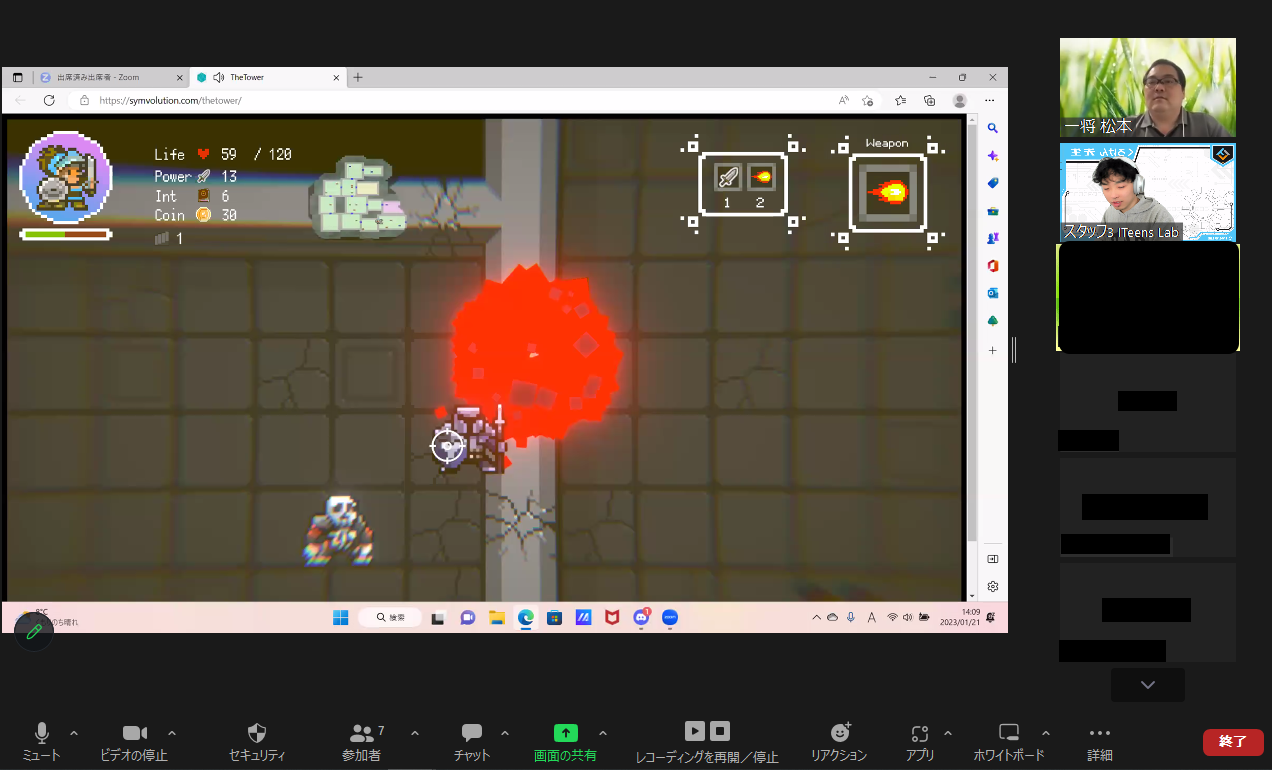Viewport: 1272px width, 770px height.
Task: Open the リアクション reactions menu
Action: (839, 743)
